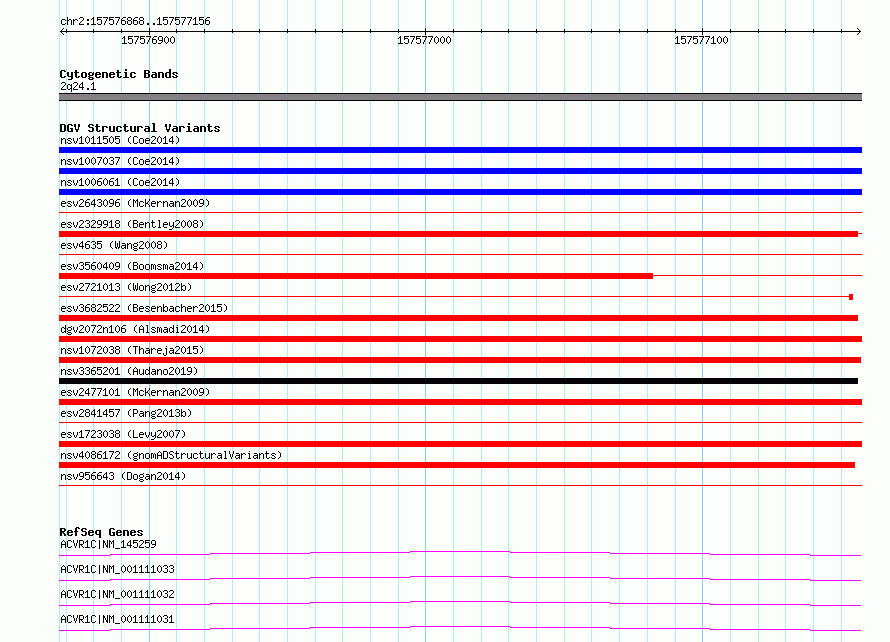Click the red esv1723038 variant bar
This screenshot has width=890, height=642.
(x=460, y=444)
